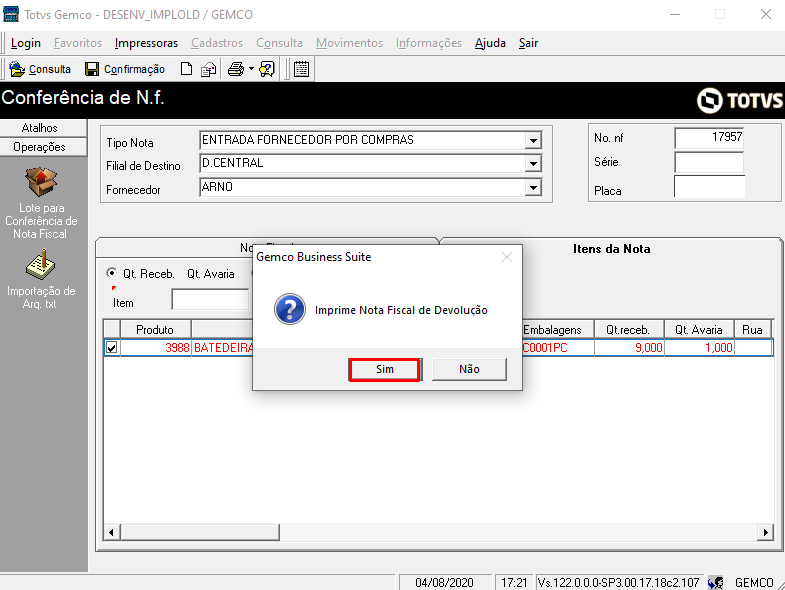
Task: Click the copy document toolbar icon
Action: coord(208,69)
